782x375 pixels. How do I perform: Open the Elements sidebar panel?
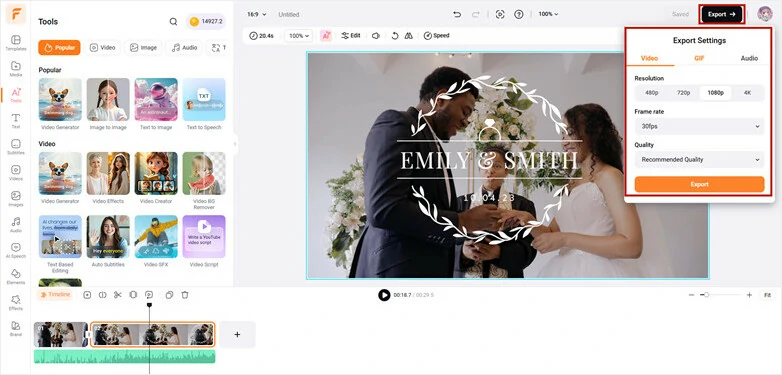coord(15,276)
